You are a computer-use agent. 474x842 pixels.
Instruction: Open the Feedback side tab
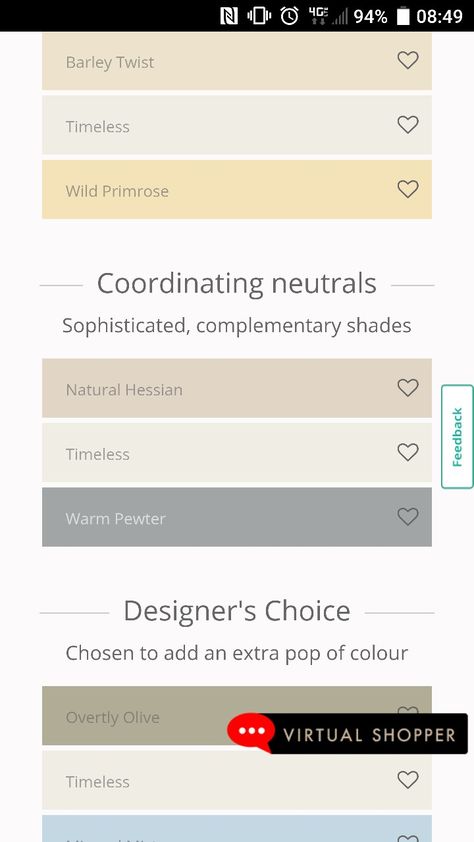[x=457, y=437]
